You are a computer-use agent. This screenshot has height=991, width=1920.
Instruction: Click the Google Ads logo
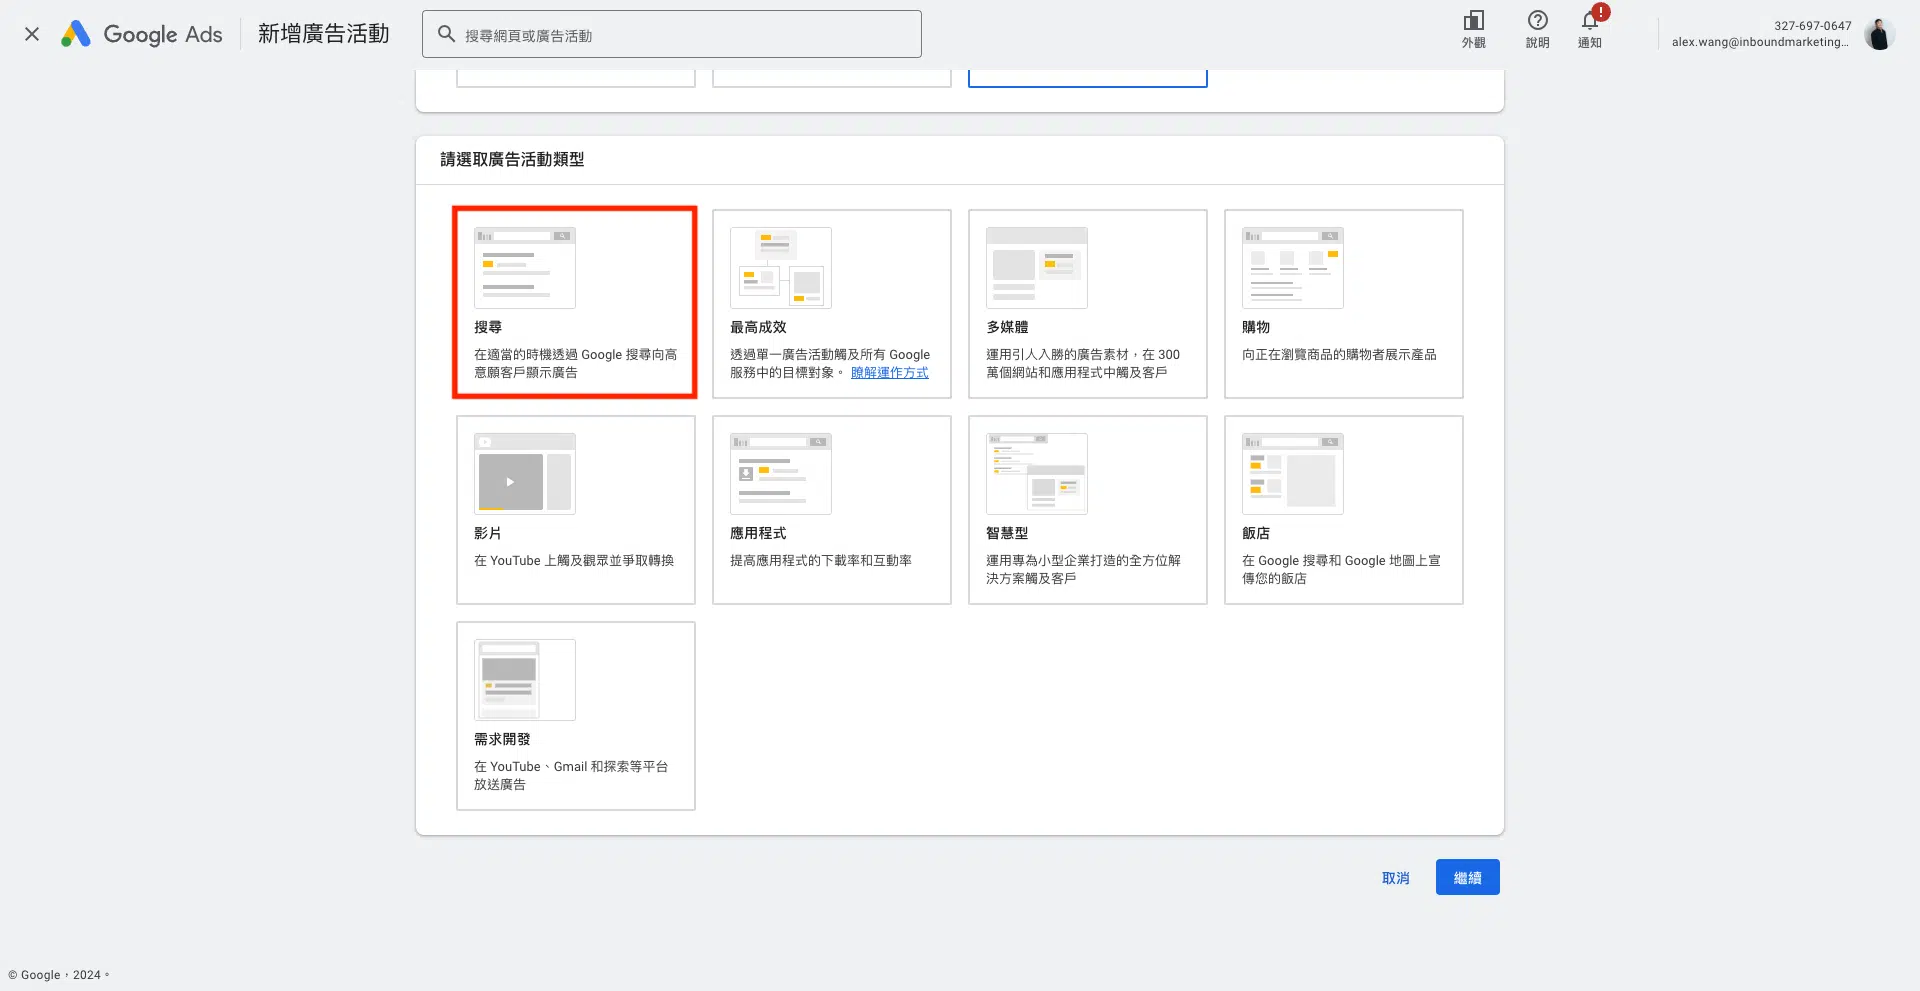(141, 34)
